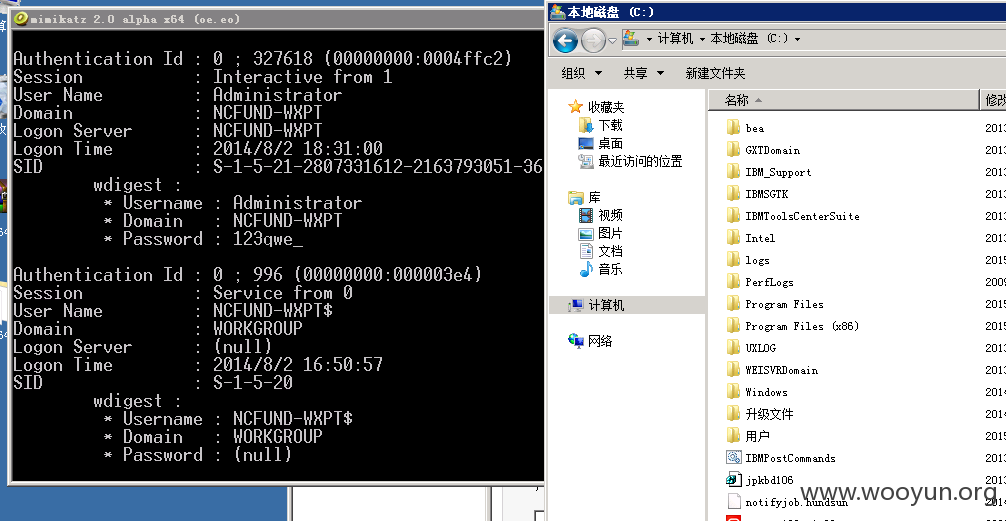Select the Windows folder icon
This screenshot has height=521, width=1006.
(x=734, y=391)
